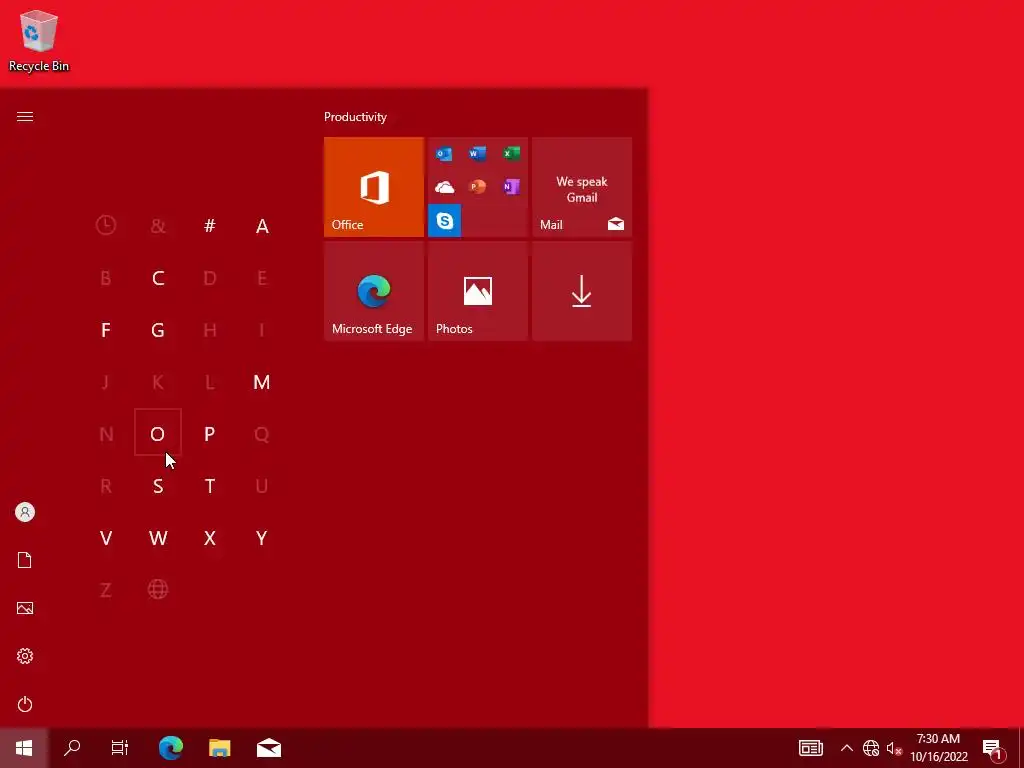Open the Mail tile
This screenshot has width=1024, height=768.
click(x=582, y=187)
